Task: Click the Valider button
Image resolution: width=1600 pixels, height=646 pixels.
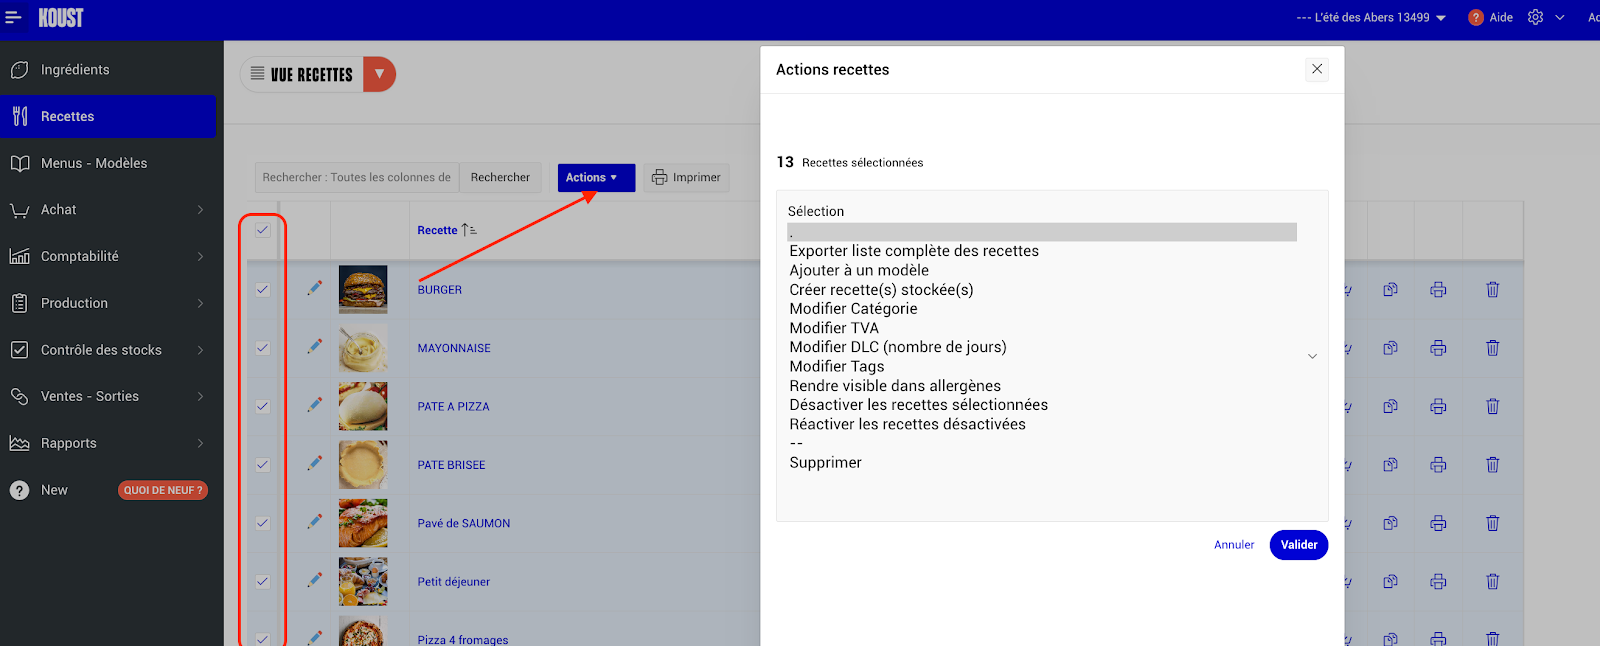Action: pyautogui.click(x=1298, y=545)
